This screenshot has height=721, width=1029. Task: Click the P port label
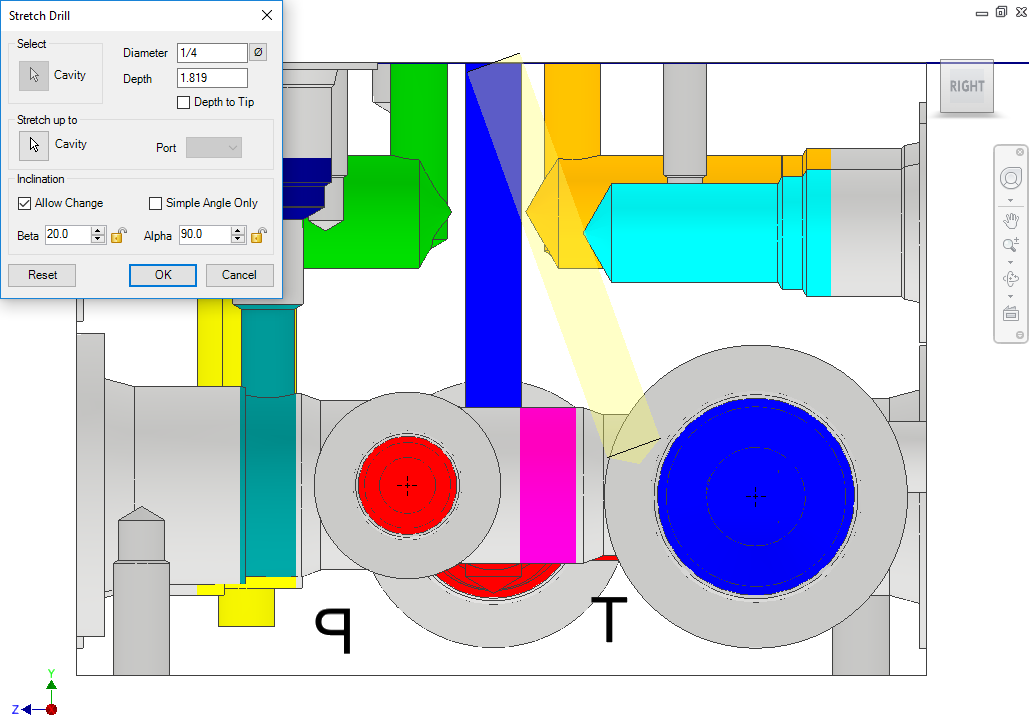[x=334, y=630]
